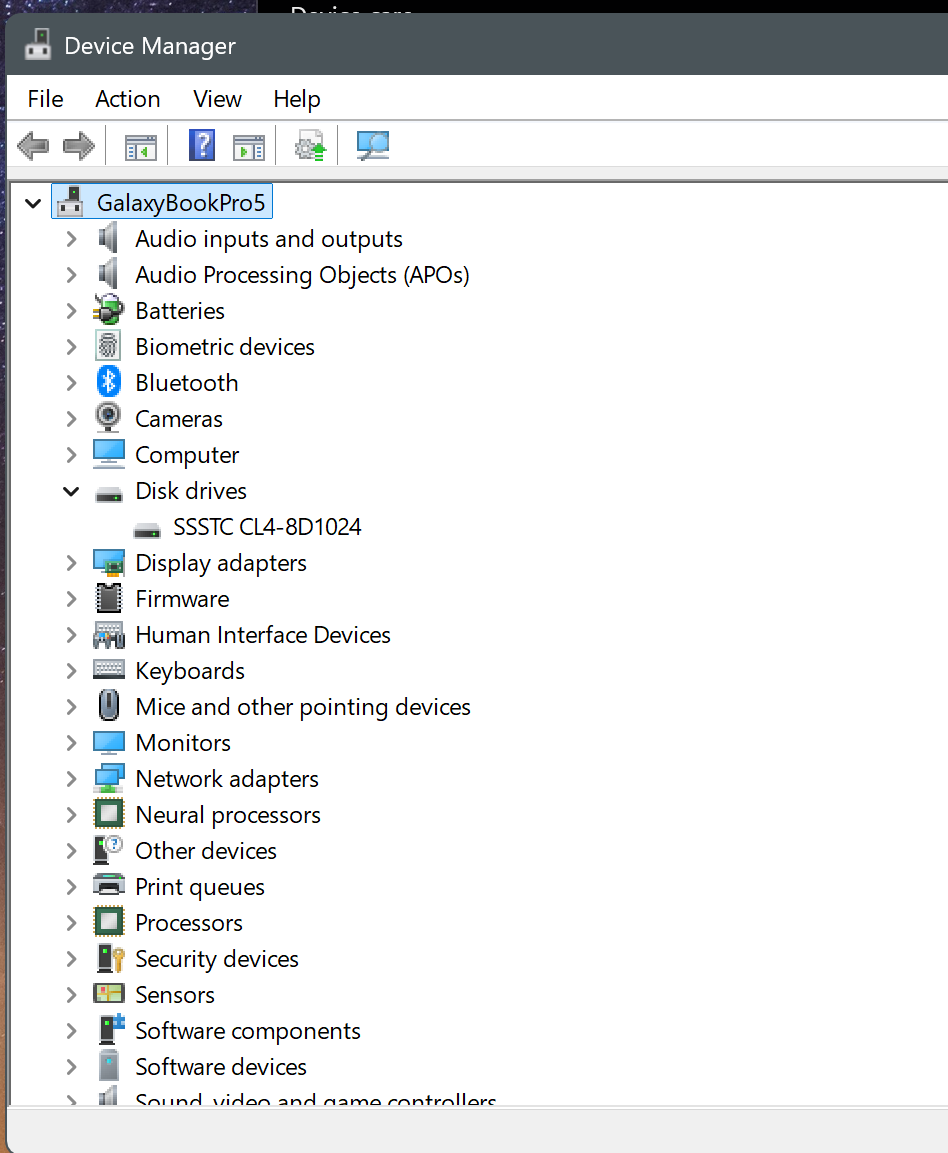Image resolution: width=948 pixels, height=1153 pixels.
Task: Click the Security devices key icon
Action: (110, 958)
